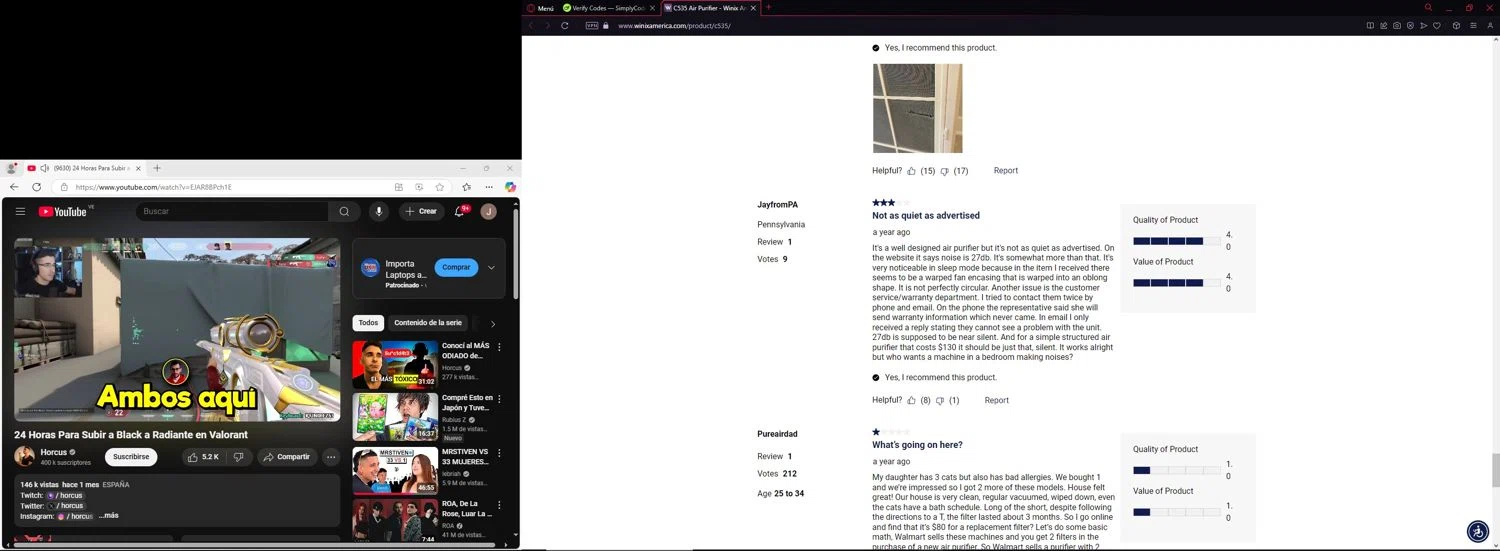
Task: Switch to Verify Codes SimplyCodes tab
Action: 609,7
